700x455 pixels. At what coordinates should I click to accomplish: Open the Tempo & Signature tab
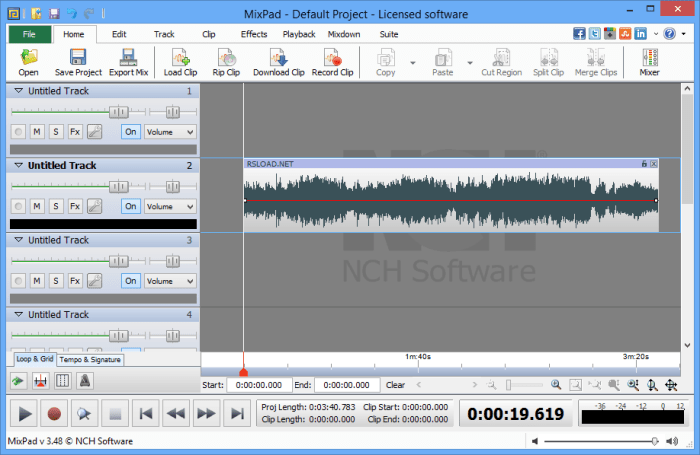pos(90,359)
